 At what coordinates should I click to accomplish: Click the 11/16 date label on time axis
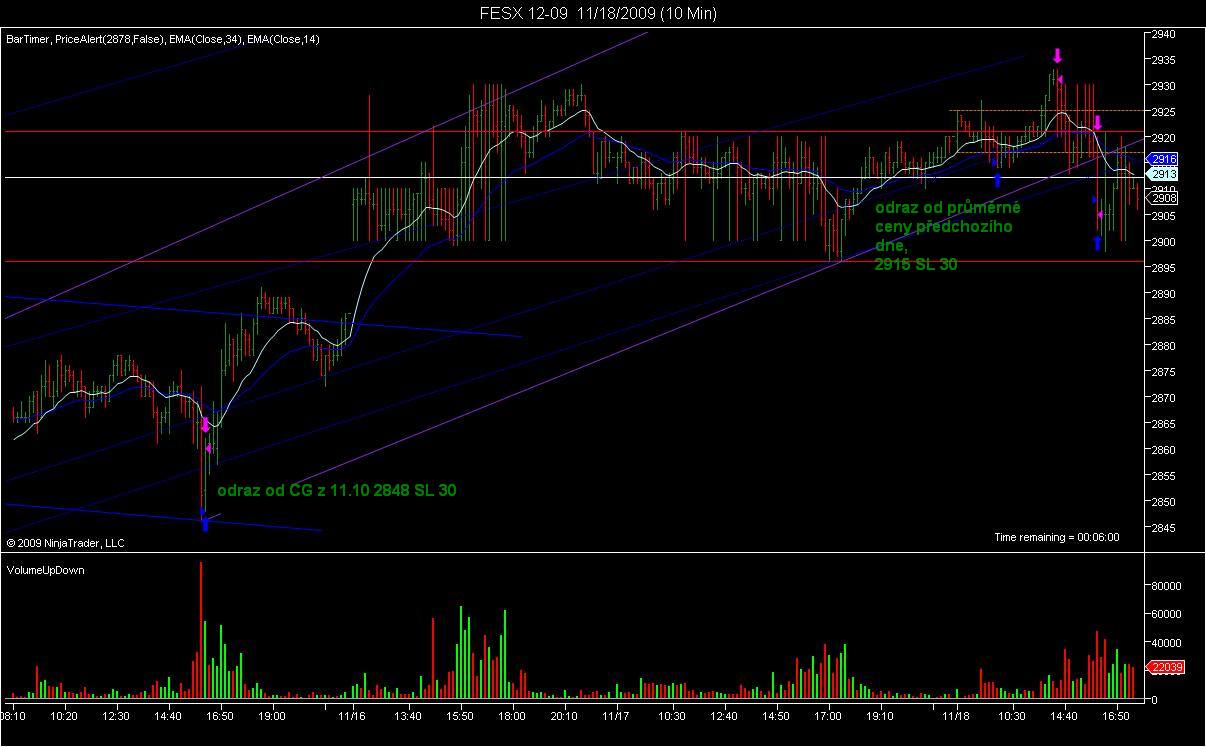[x=351, y=716]
